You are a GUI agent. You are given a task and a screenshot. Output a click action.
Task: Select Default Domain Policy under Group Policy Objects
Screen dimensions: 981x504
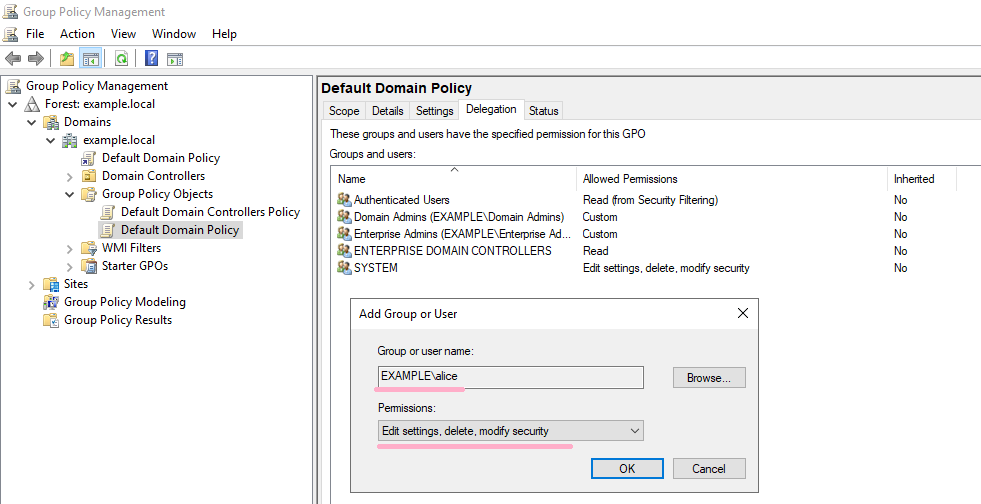tap(180, 230)
